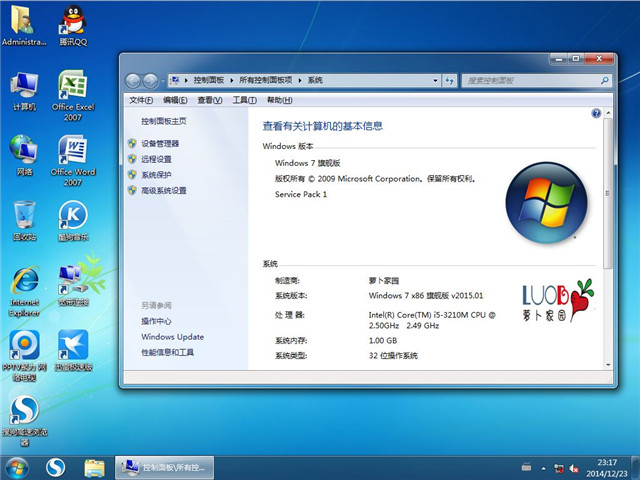Screen dimensions: 640x480
Task: Open Sogou browser from taskbar
Action: click(56, 468)
